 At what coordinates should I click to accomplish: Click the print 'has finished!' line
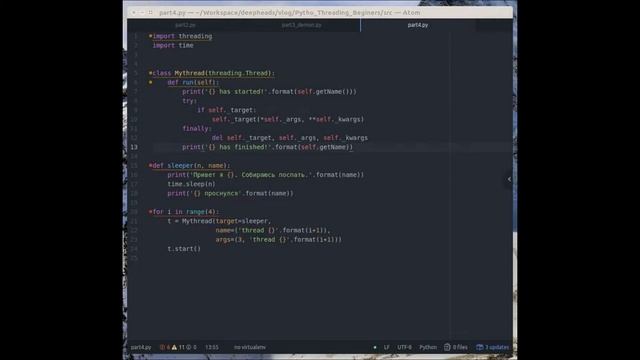(267, 147)
